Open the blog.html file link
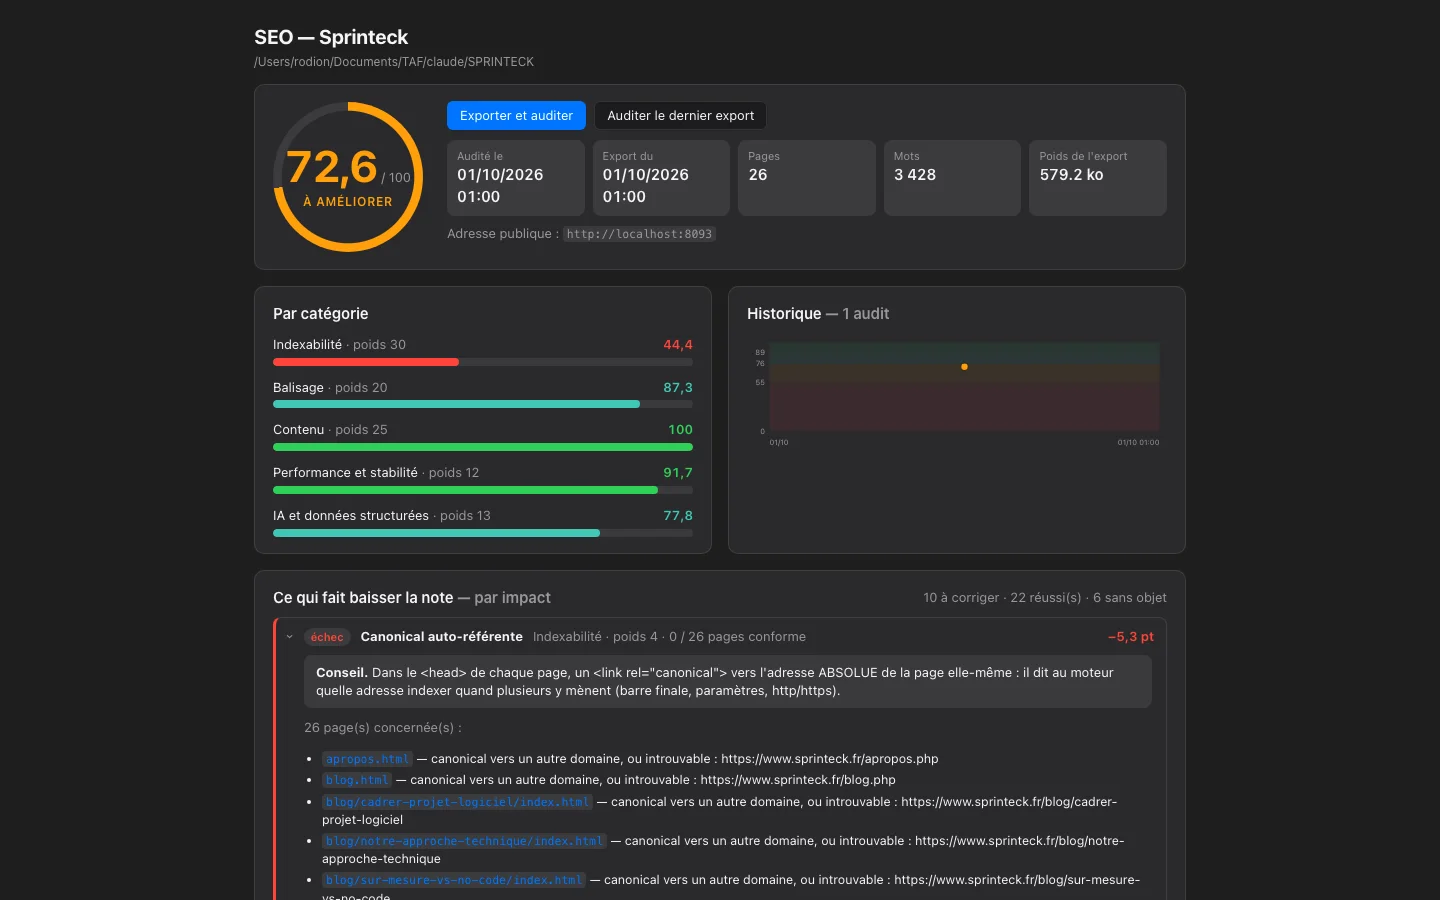The height and width of the screenshot is (900, 1440). pos(357,780)
